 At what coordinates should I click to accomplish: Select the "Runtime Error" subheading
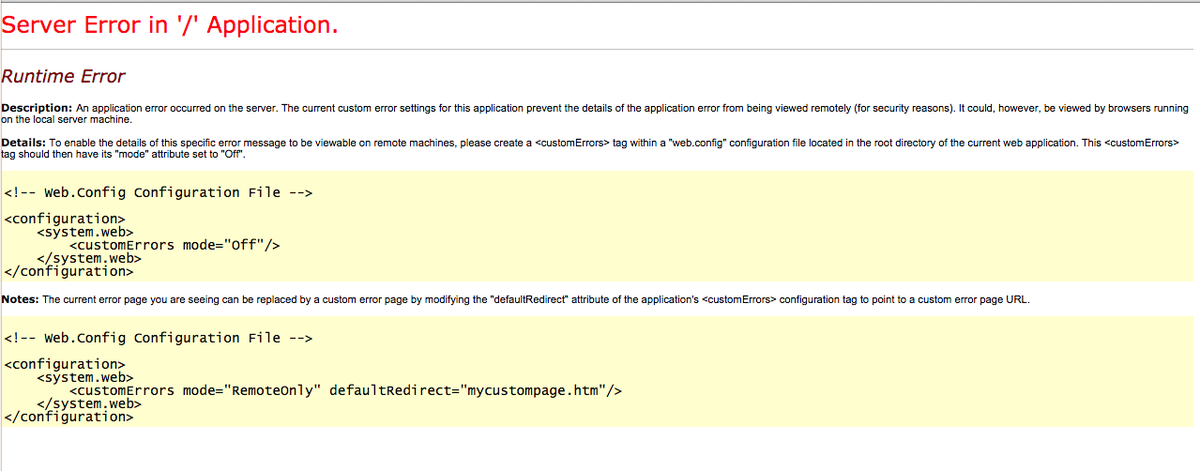point(63,76)
